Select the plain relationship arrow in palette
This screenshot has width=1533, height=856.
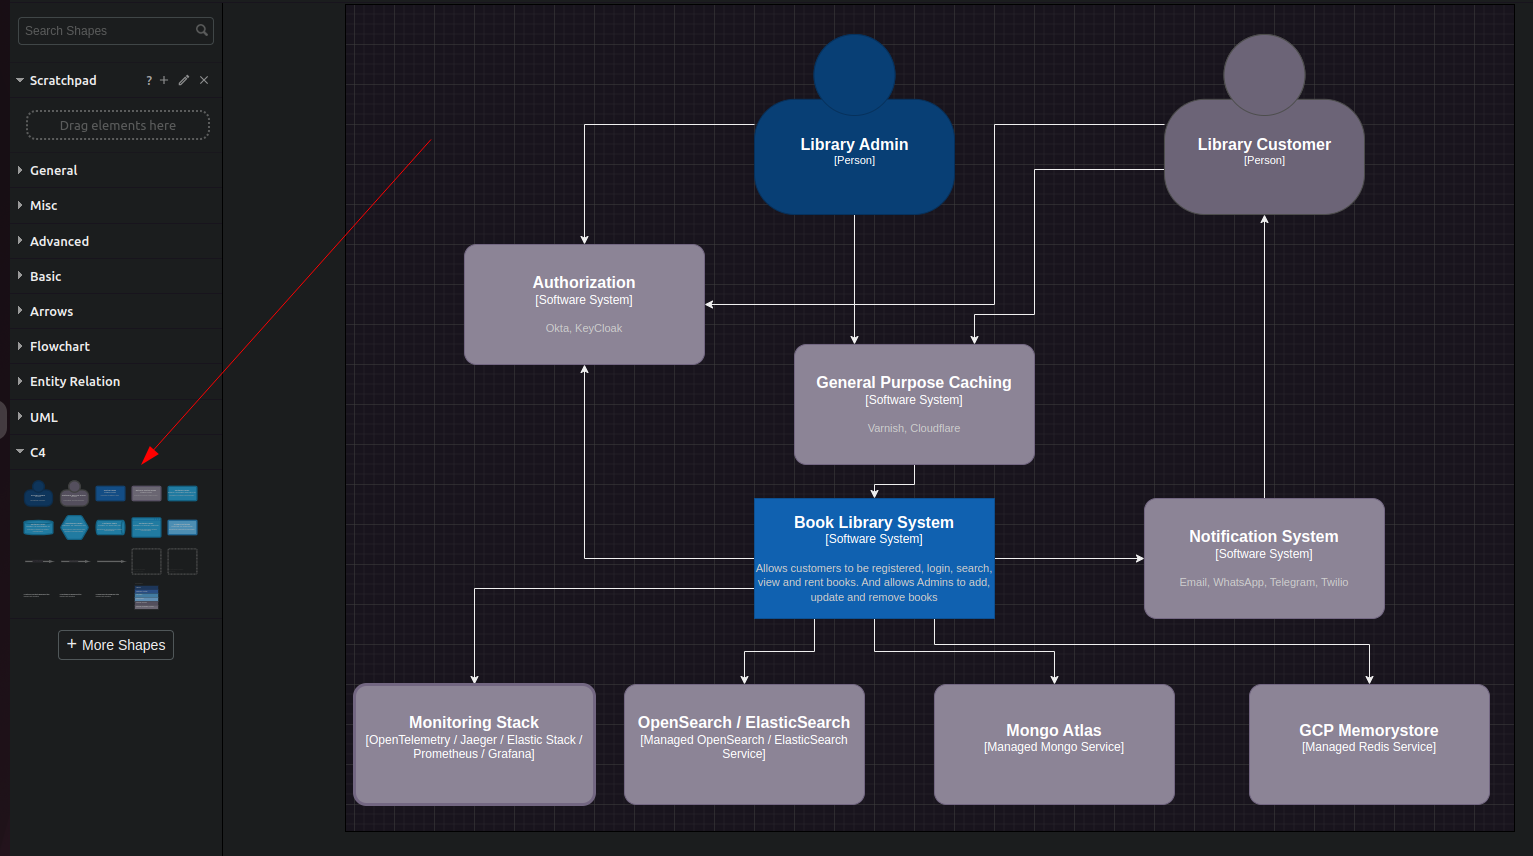(110, 561)
